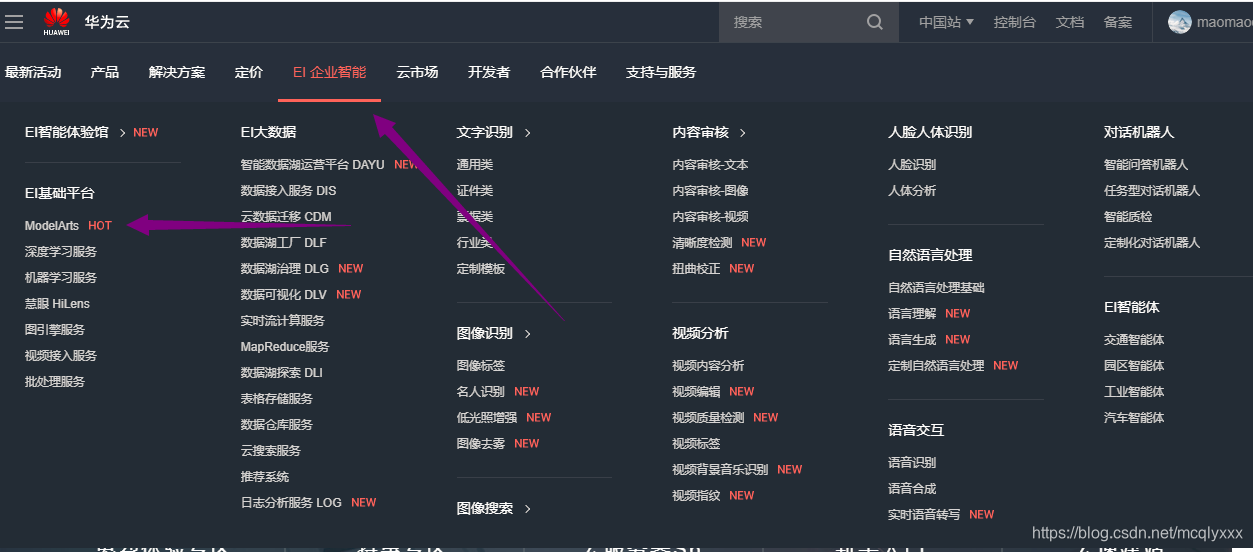This screenshot has height=552, width=1253.
Task: Click the search magnifier icon
Action: coord(875,22)
